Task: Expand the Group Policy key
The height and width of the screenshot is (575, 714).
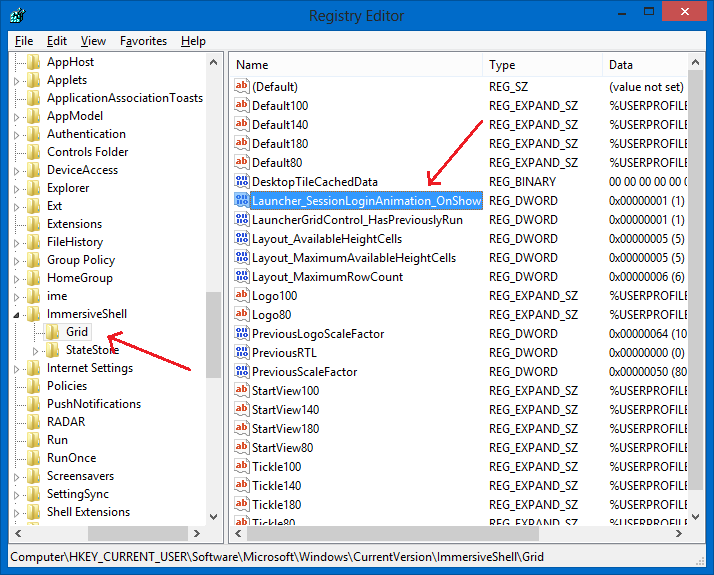Action: pyautogui.click(x=16, y=261)
